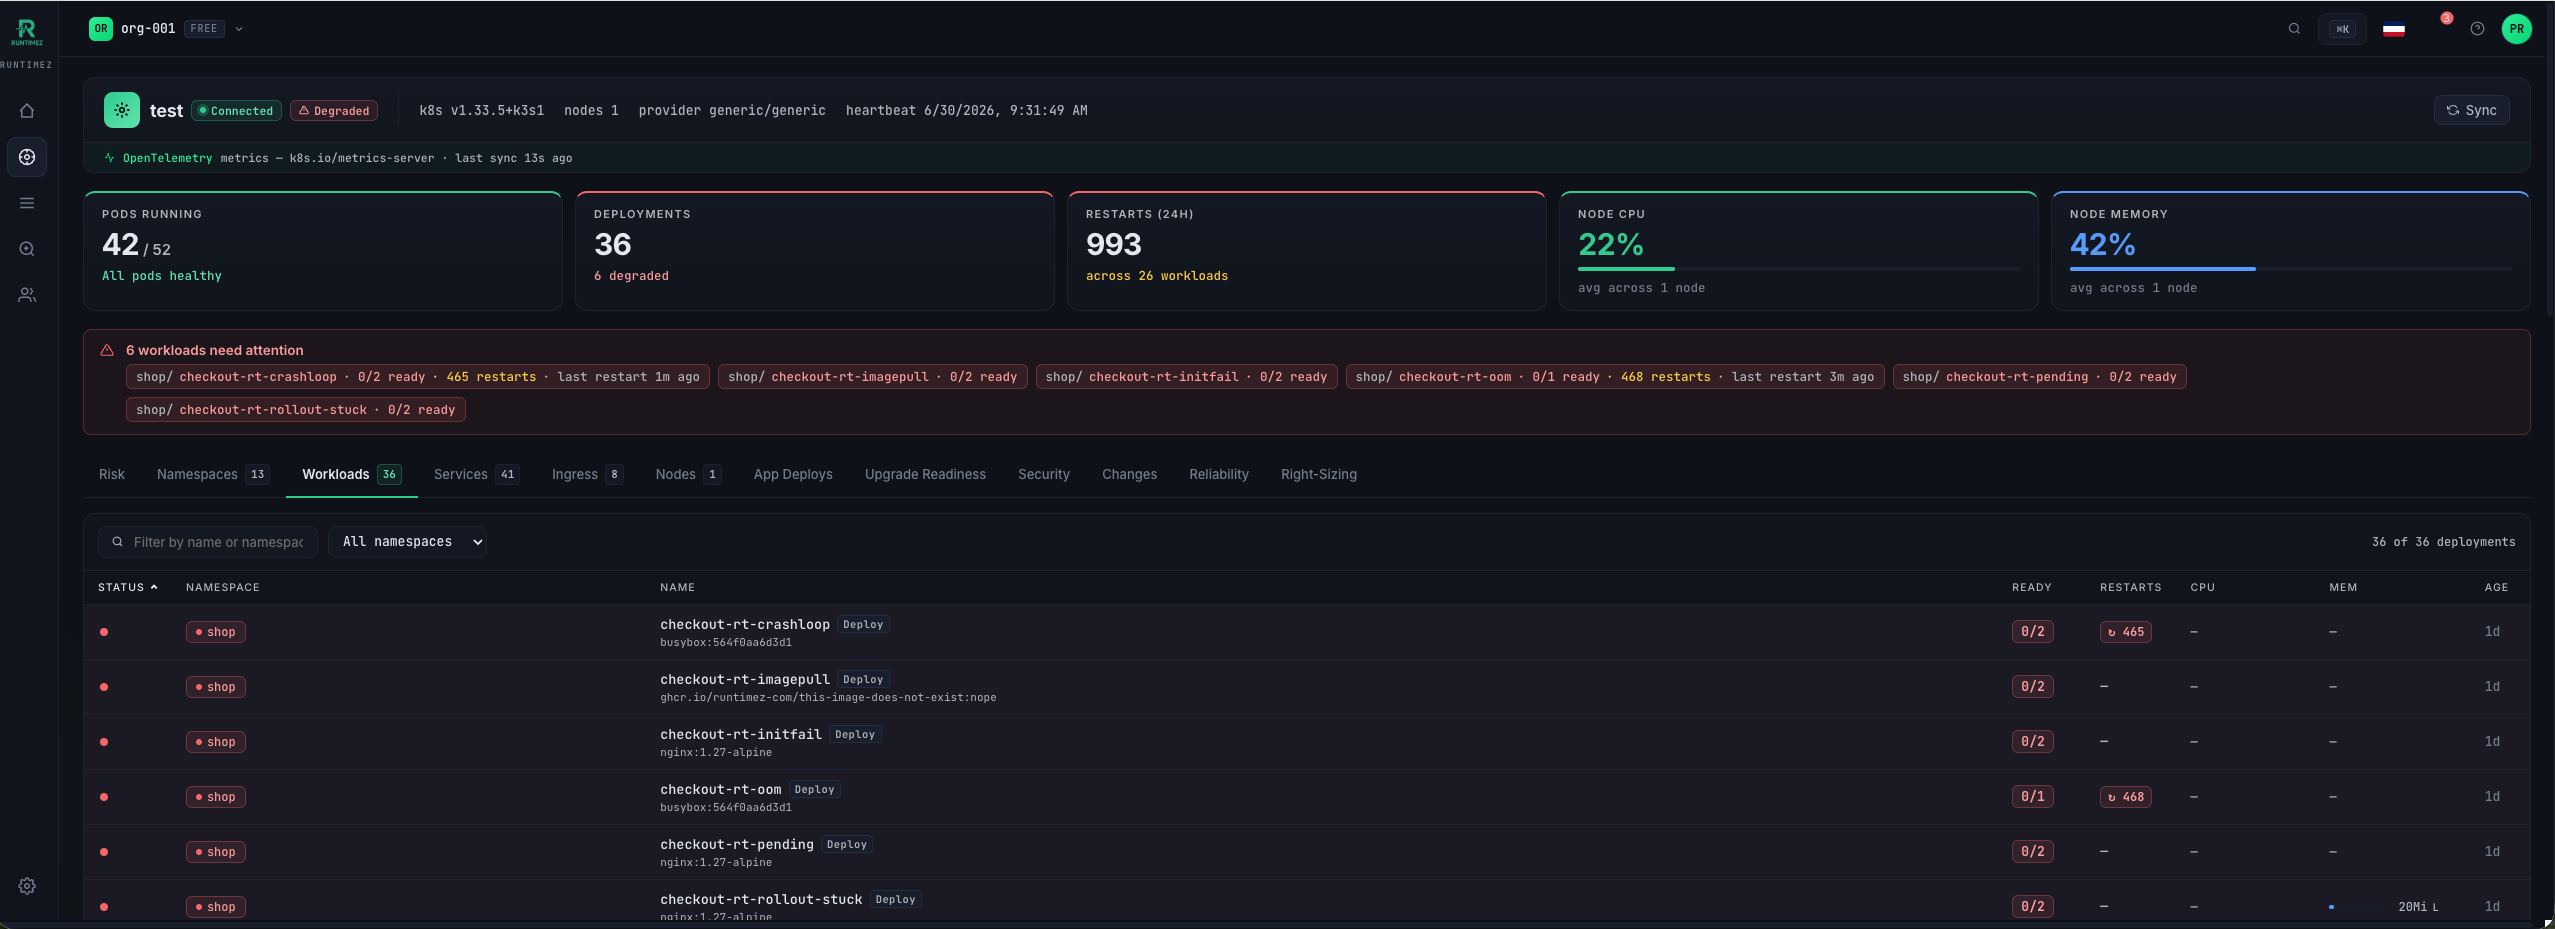Sort by the READY column header
2555x929 pixels.
tap(2032, 587)
